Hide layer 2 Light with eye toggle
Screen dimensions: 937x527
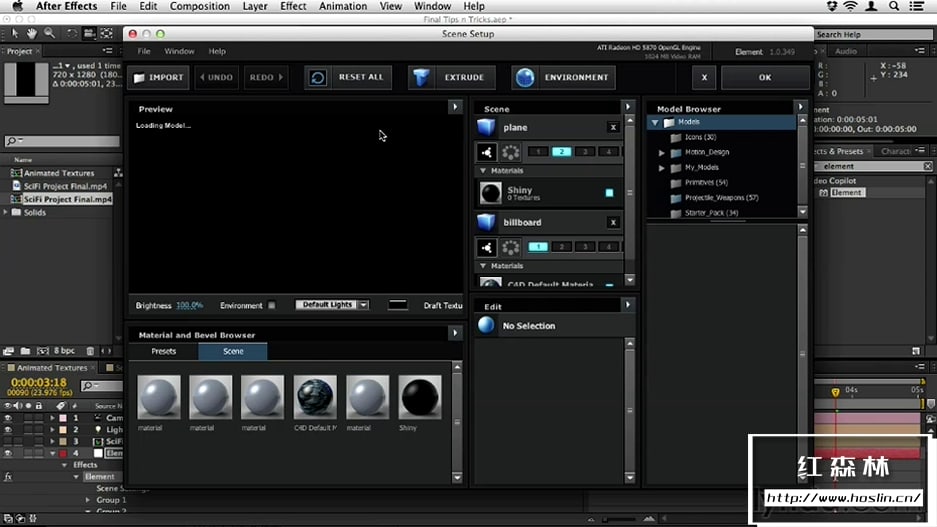tap(8, 430)
